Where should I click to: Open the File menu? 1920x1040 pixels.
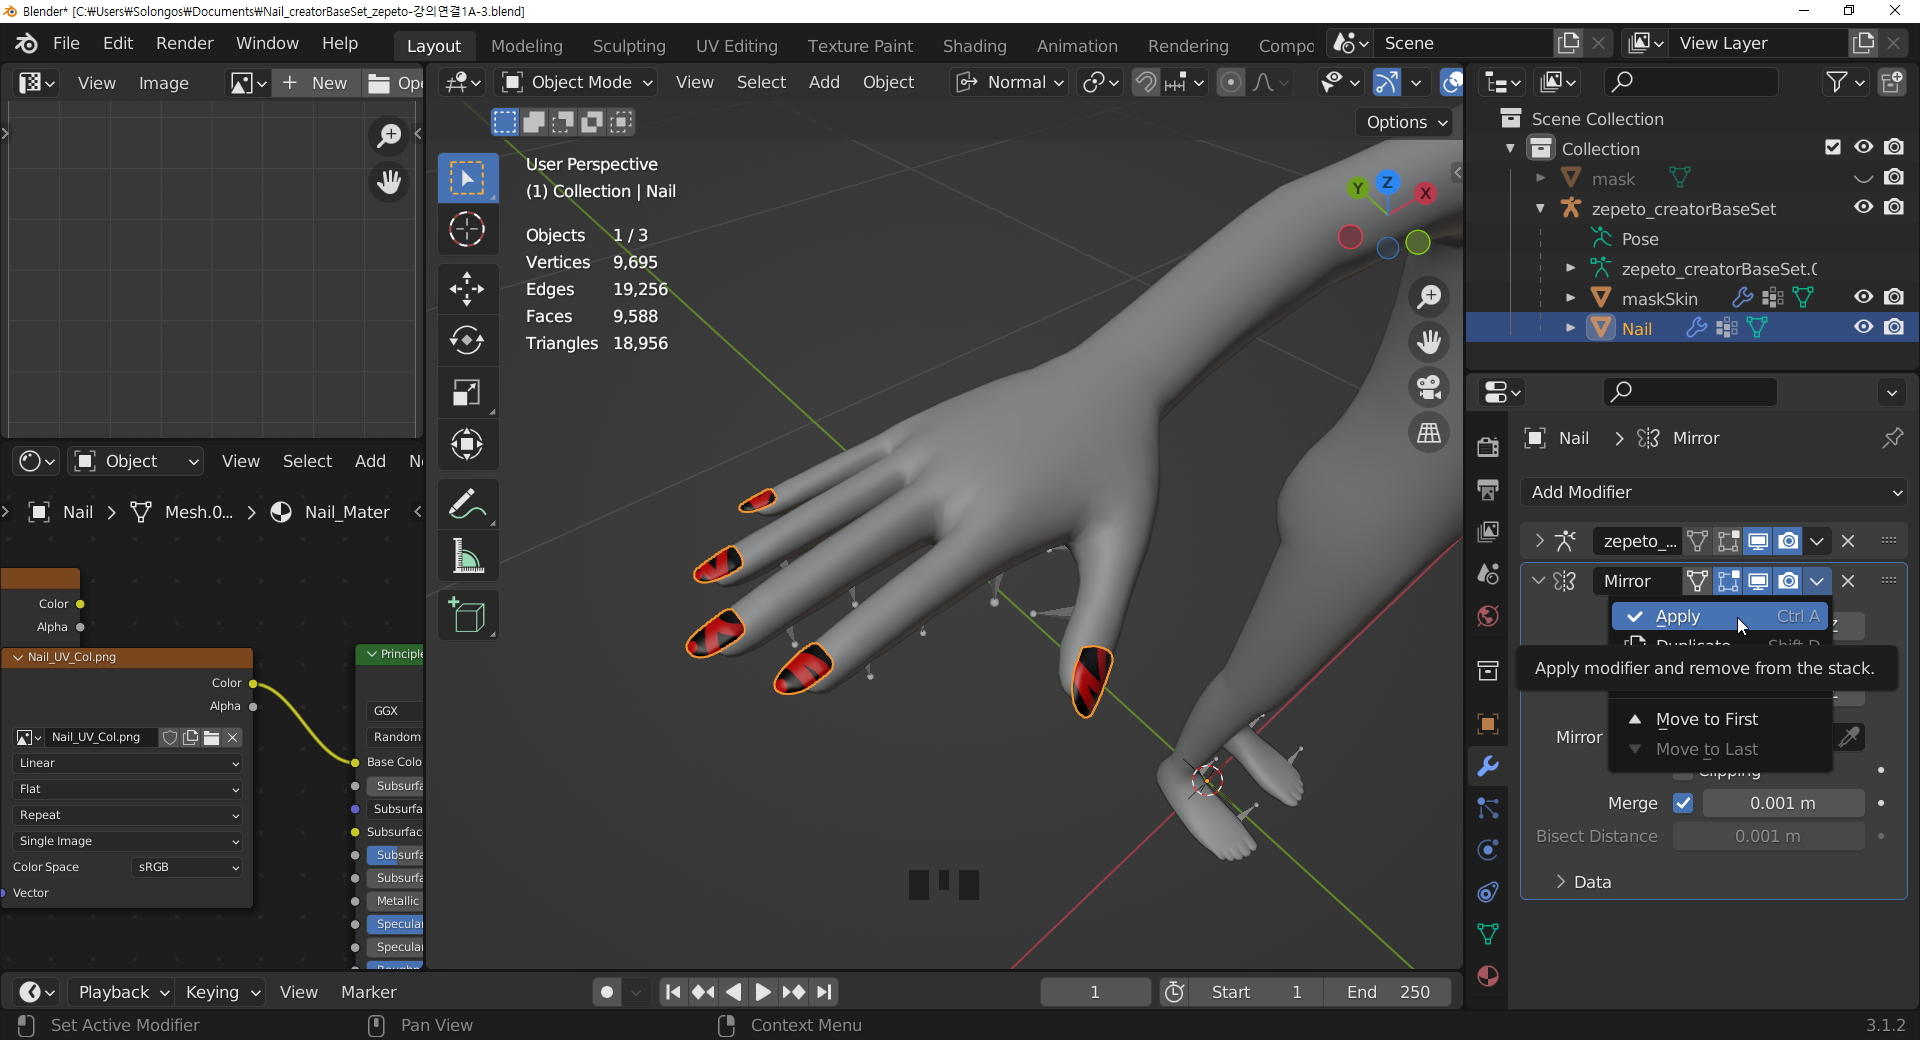pyautogui.click(x=66, y=43)
